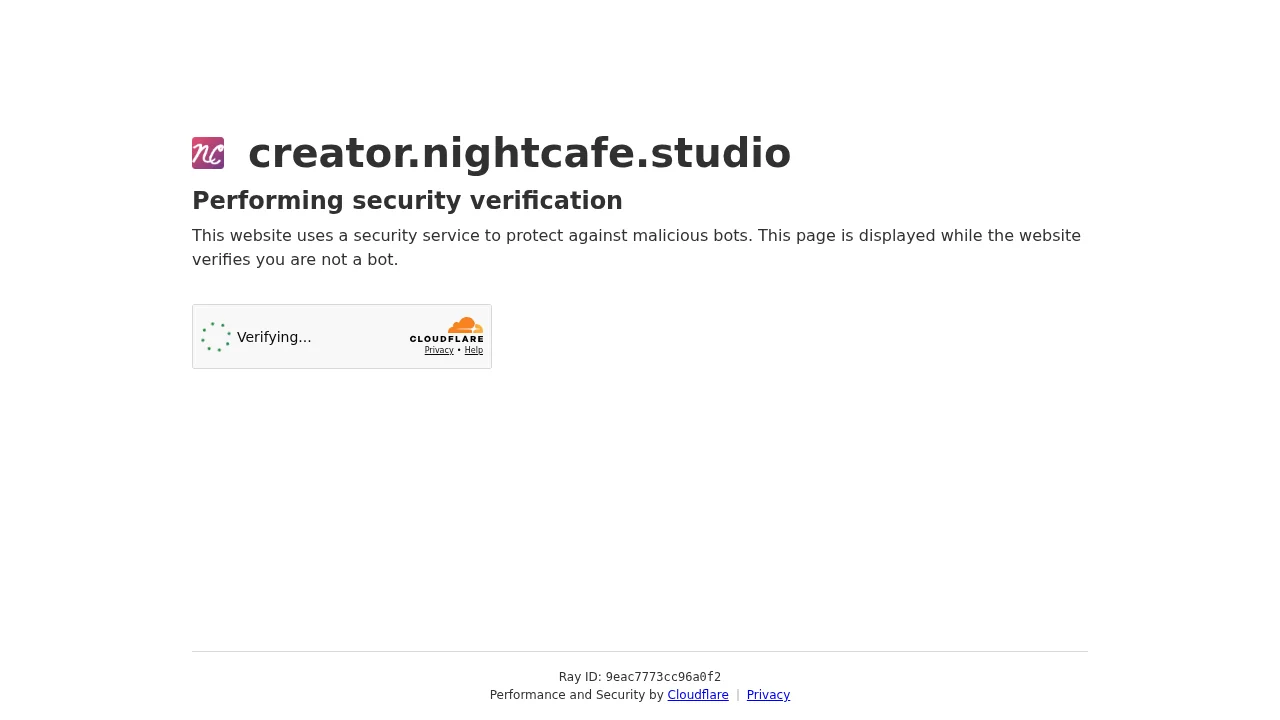
Task: Open the Help link in the widget
Action: coord(473,351)
